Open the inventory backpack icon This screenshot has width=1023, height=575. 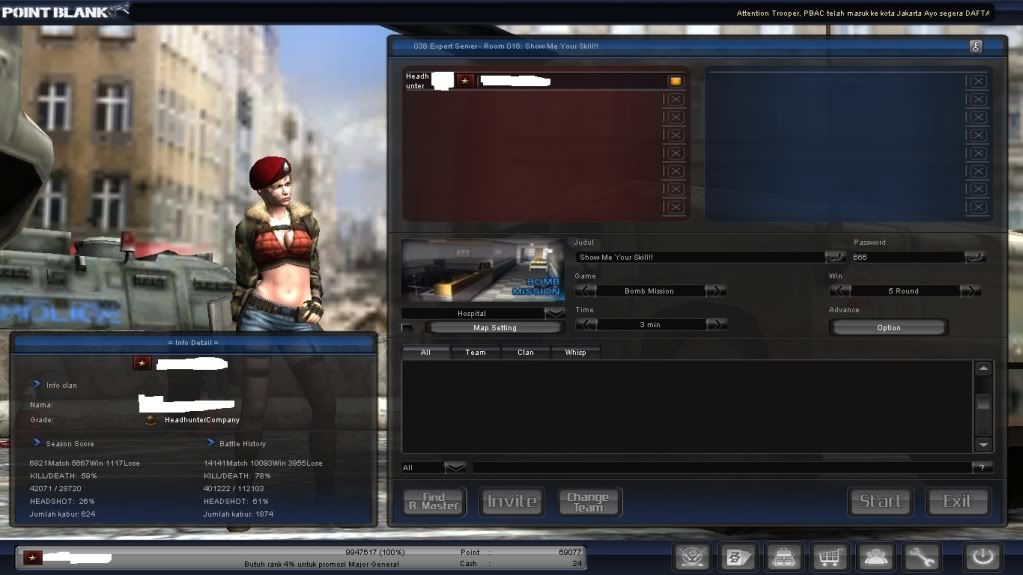783,557
